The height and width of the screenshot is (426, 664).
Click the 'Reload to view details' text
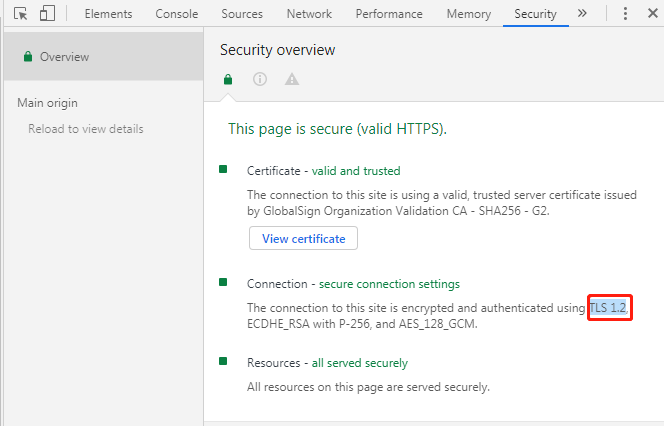click(86, 129)
